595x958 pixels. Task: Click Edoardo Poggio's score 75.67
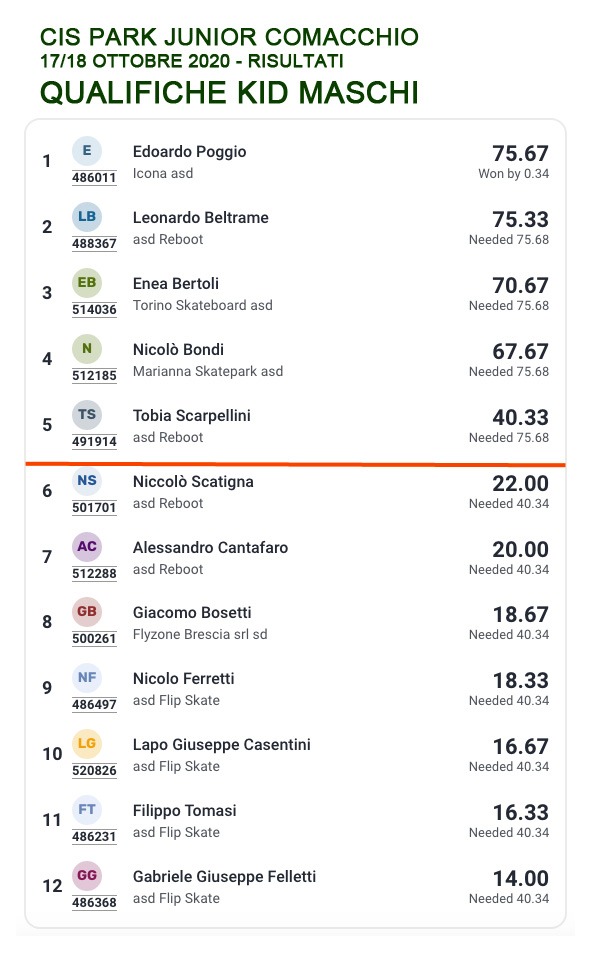tap(520, 153)
